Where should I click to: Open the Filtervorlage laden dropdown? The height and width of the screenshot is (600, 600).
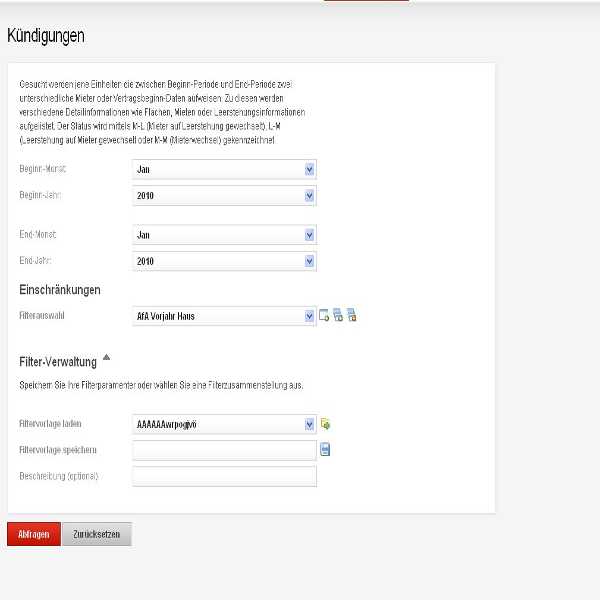[x=224, y=424]
